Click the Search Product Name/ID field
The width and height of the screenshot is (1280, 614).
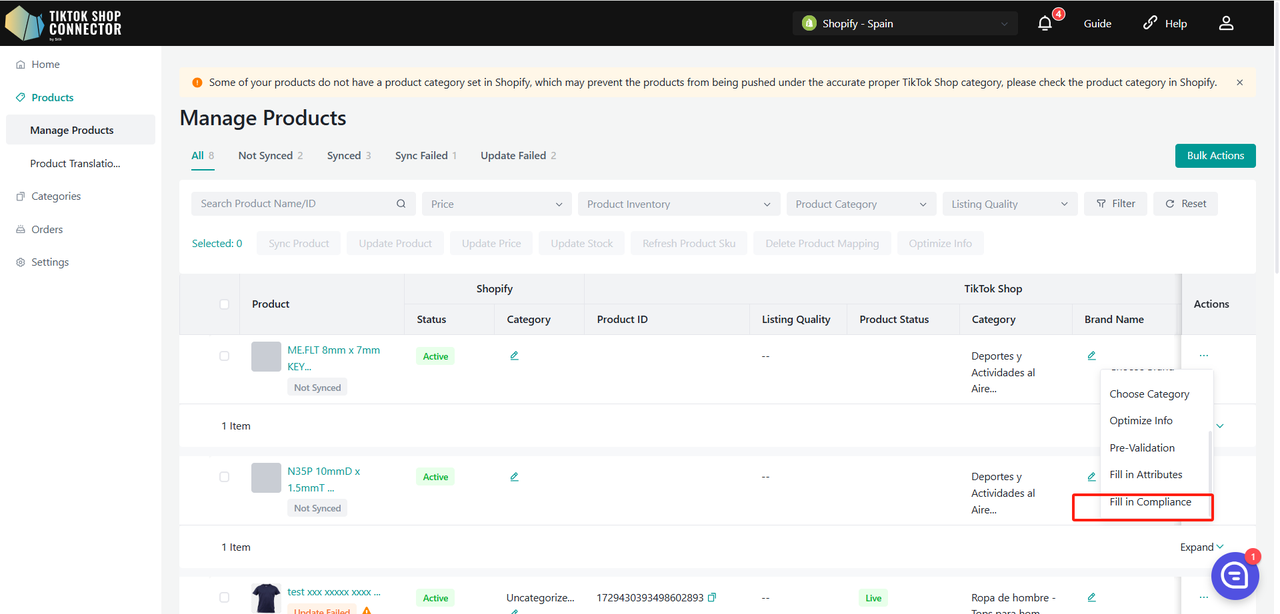295,204
